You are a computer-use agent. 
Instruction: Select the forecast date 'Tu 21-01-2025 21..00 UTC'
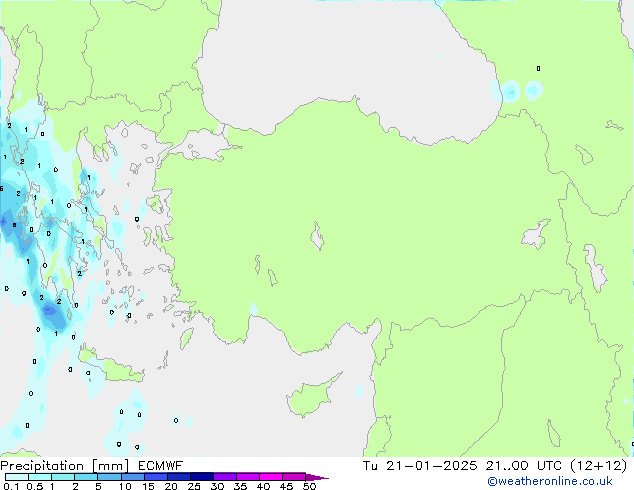(462, 466)
